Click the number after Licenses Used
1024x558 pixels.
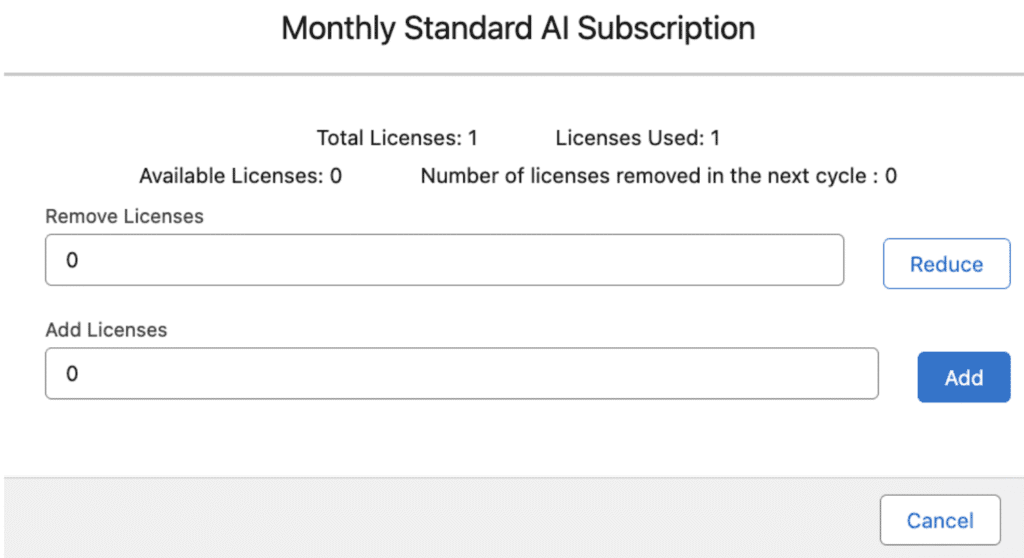point(715,138)
